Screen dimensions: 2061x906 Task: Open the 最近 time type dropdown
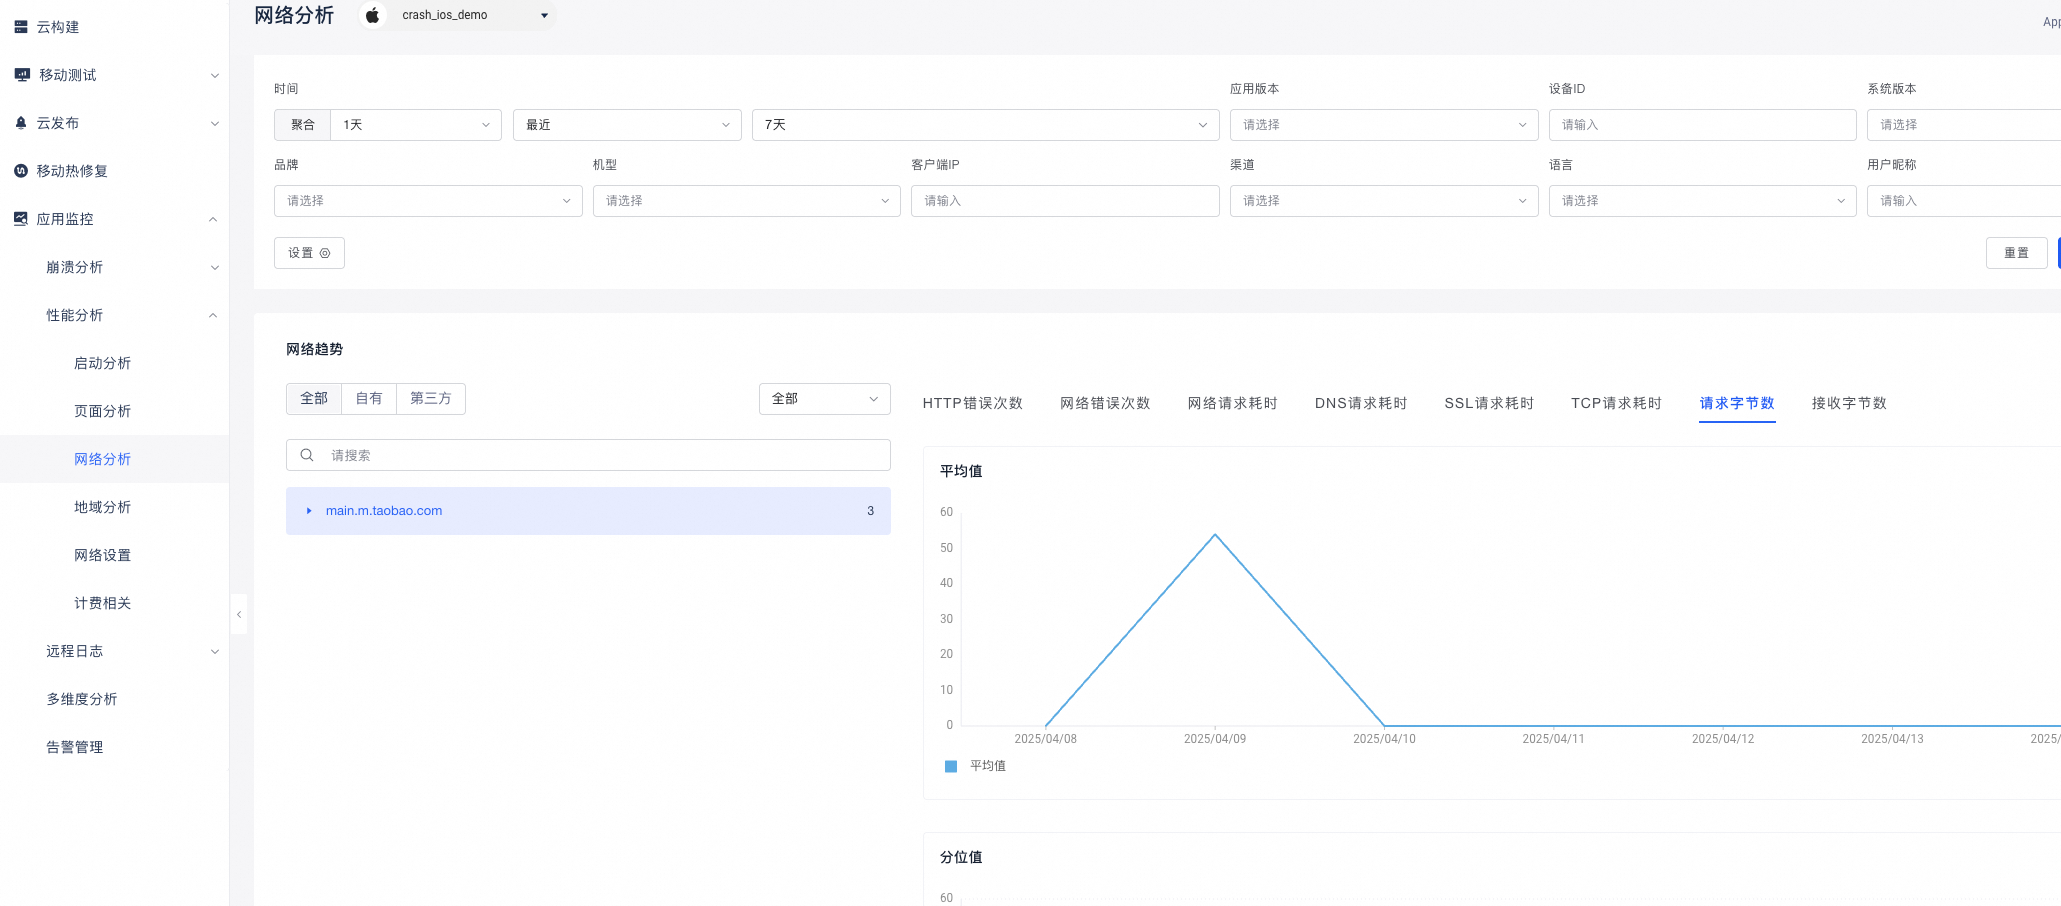[x=627, y=125]
